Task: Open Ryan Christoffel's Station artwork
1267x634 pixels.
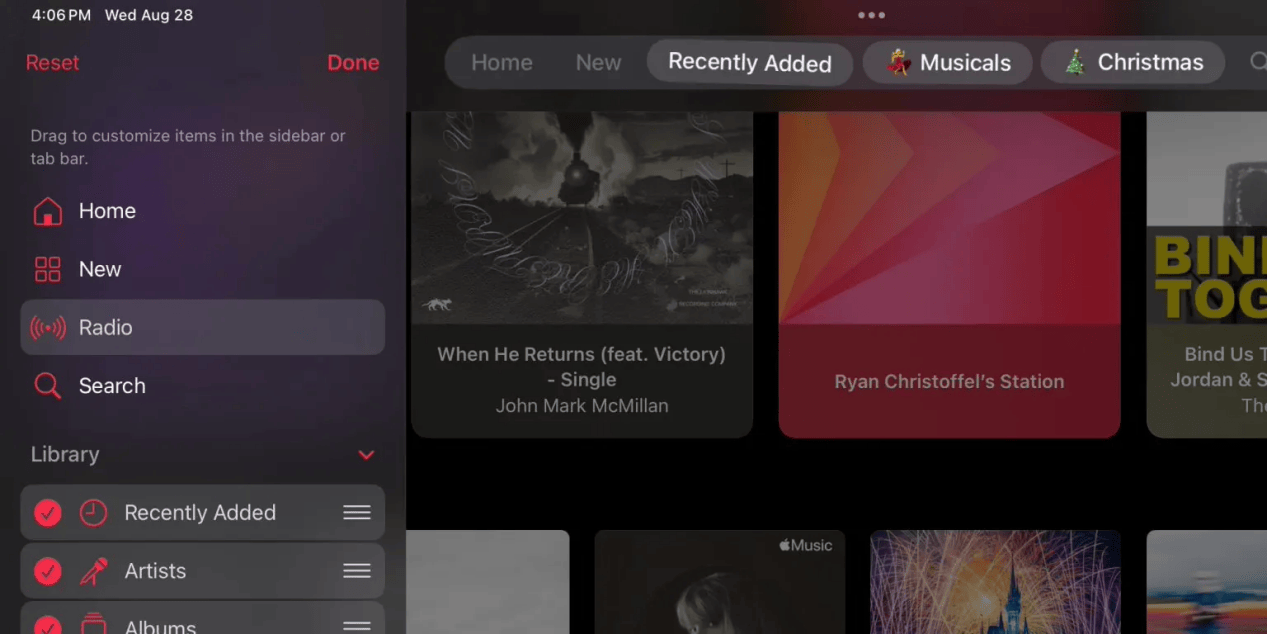Action: pyautogui.click(x=949, y=217)
